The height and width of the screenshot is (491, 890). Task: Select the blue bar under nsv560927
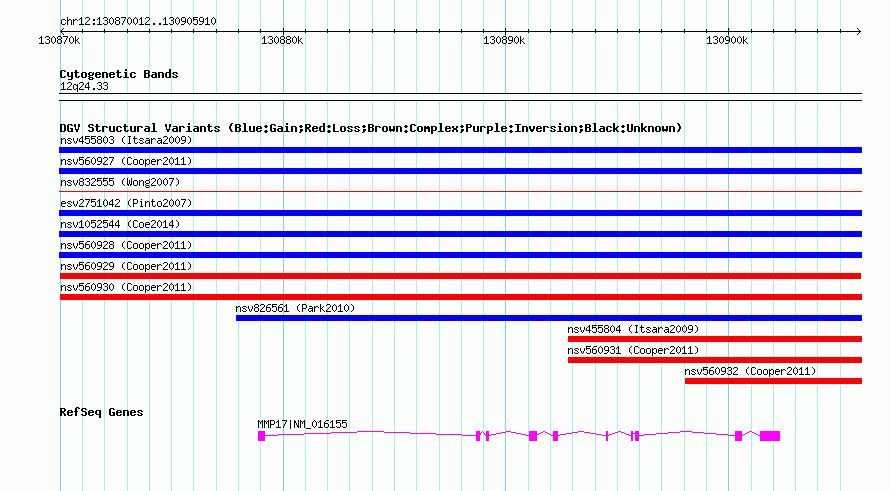click(x=460, y=171)
